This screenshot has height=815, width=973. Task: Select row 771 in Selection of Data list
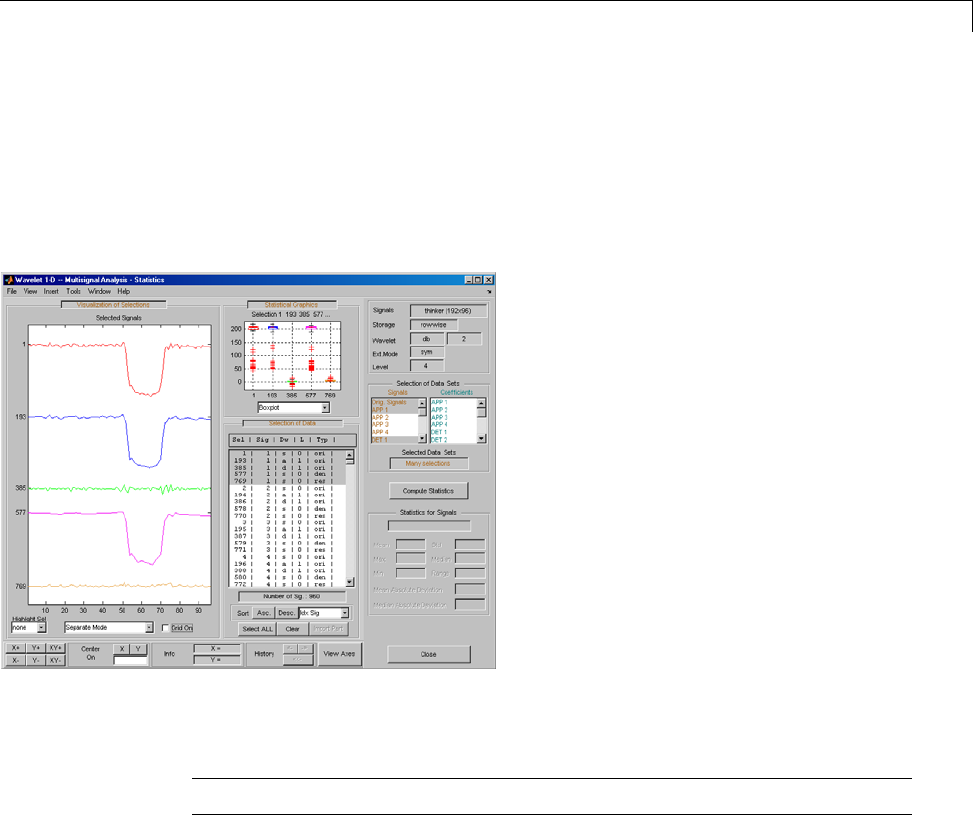click(x=287, y=549)
